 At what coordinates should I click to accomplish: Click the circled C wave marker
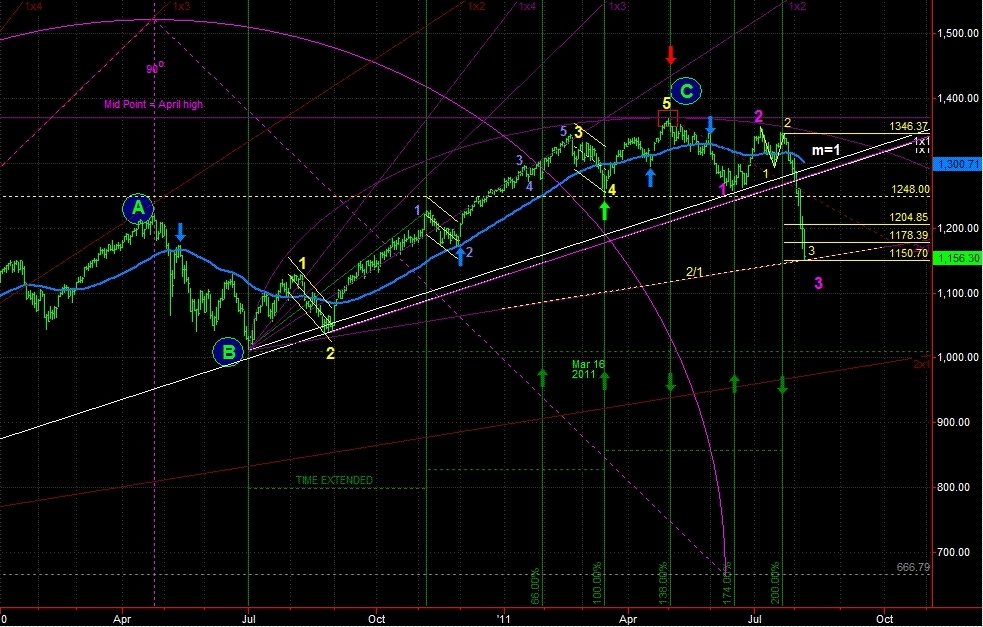[x=686, y=92]
